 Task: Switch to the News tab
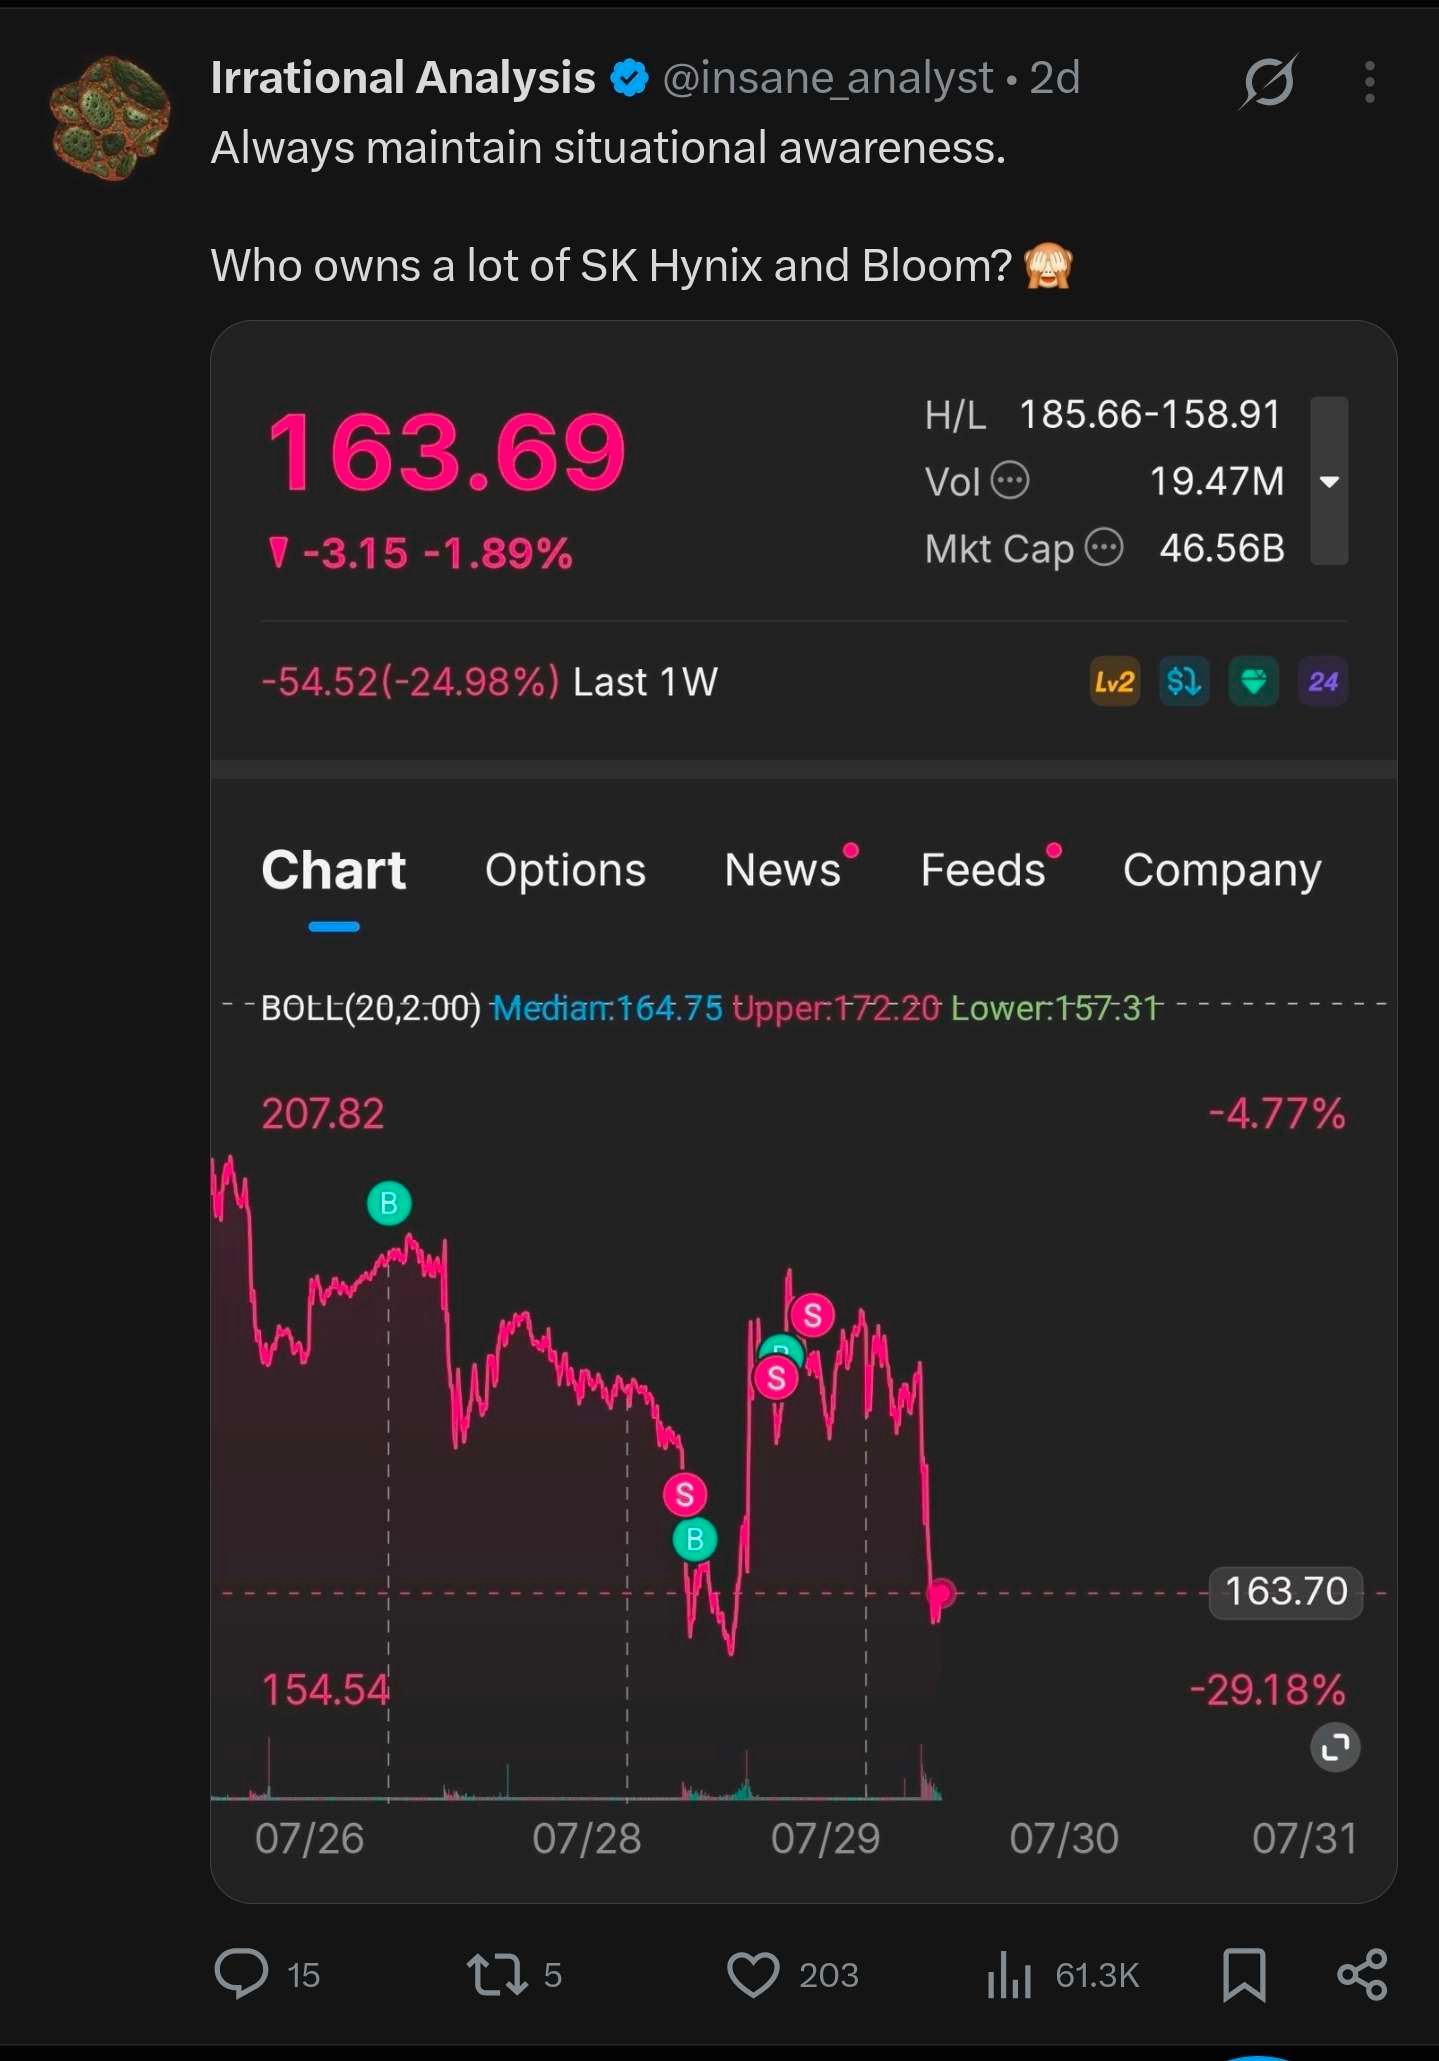(x=783, y=870)
